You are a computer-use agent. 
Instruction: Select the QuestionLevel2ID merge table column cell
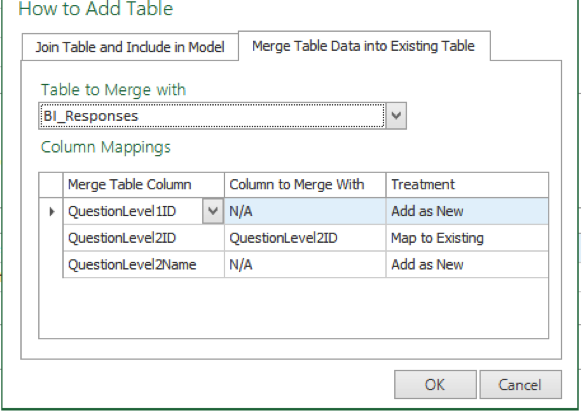pos(144,238)
